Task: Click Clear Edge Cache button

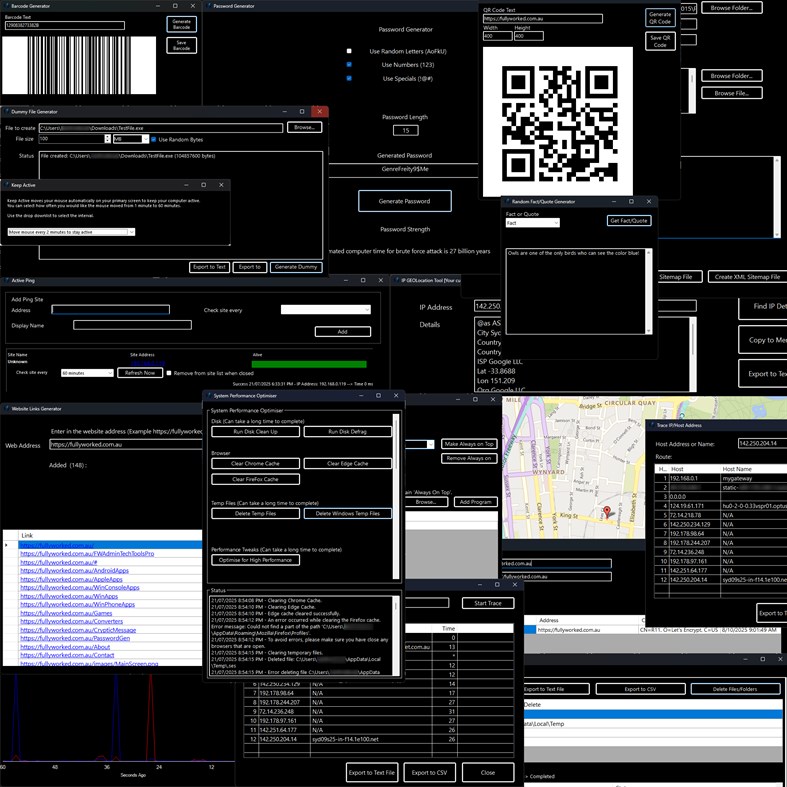Action: click(347, 464)
